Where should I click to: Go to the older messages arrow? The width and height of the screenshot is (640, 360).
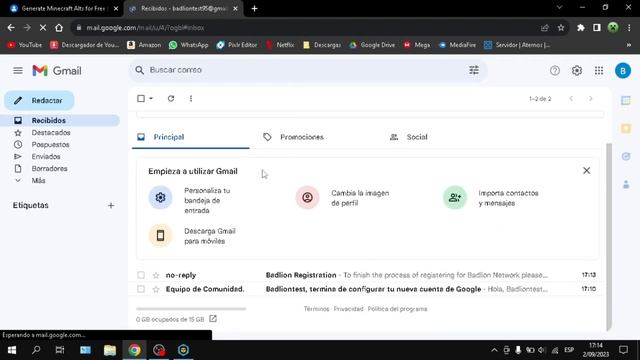(590, 98)
